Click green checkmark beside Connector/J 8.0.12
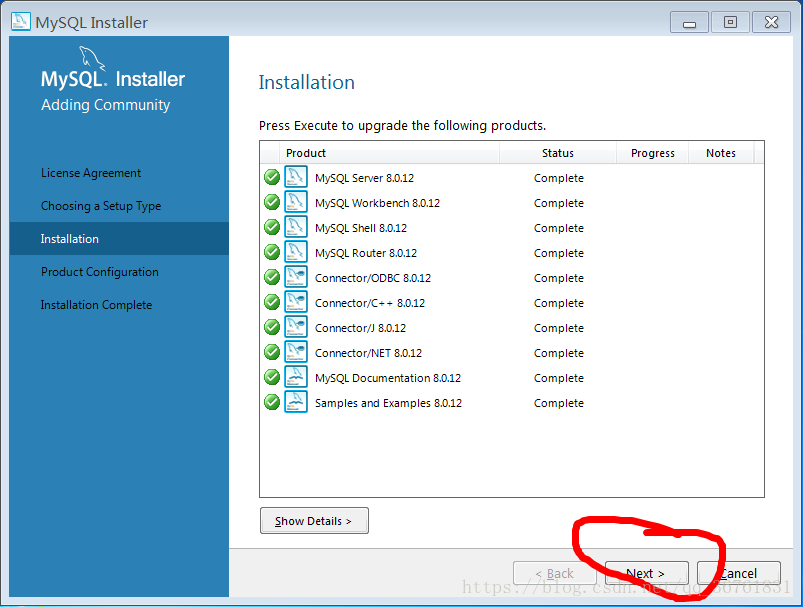The width and height of the screenshot is (803, 607). [x=272, y=327]
